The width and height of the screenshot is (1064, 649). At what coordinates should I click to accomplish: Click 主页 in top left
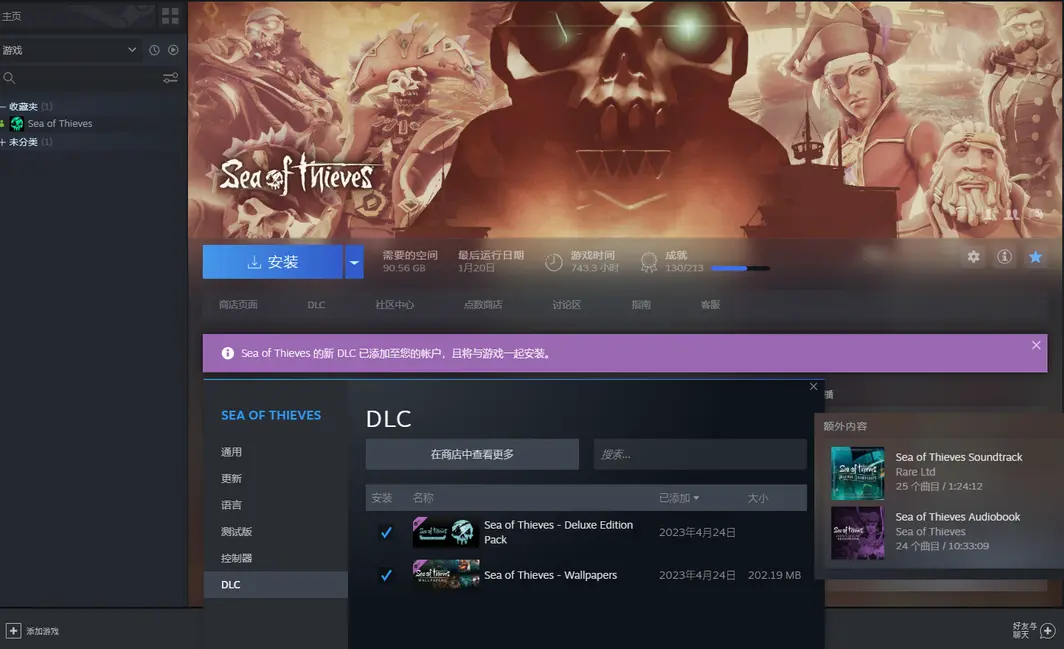click(12, 16)
